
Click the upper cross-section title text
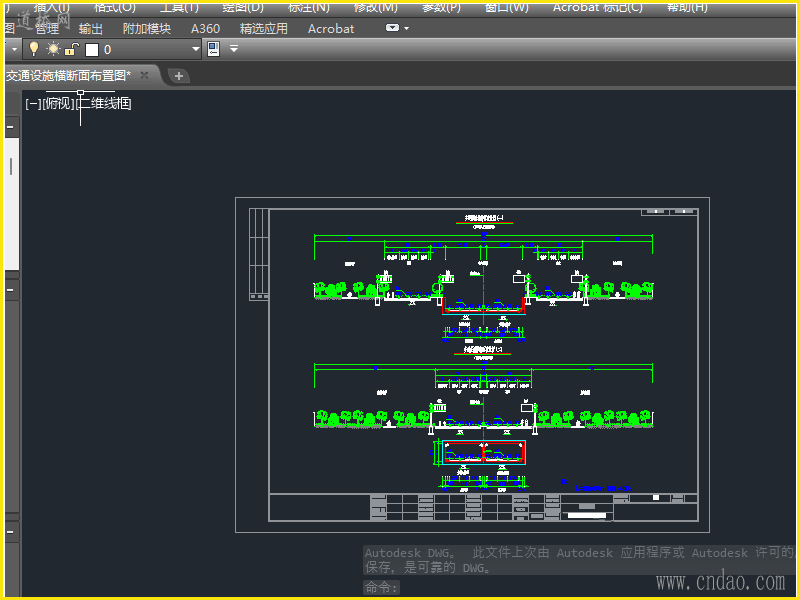pyautogui.click(x=484, y=218)
